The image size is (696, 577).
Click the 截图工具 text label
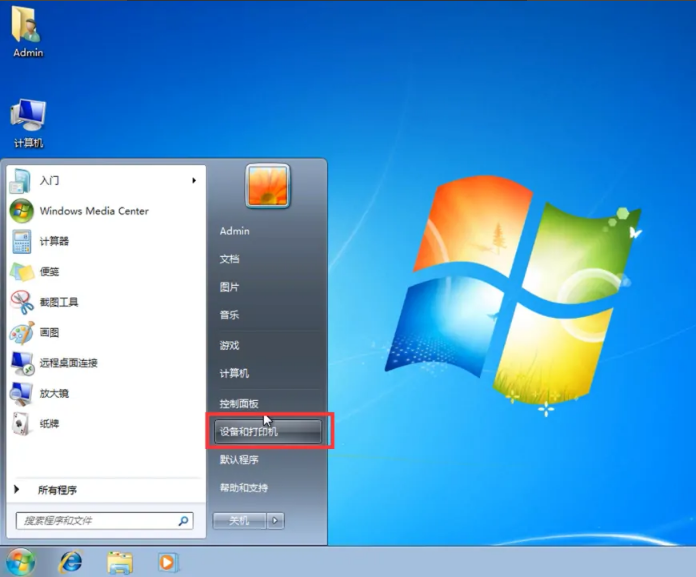point(59,302)
